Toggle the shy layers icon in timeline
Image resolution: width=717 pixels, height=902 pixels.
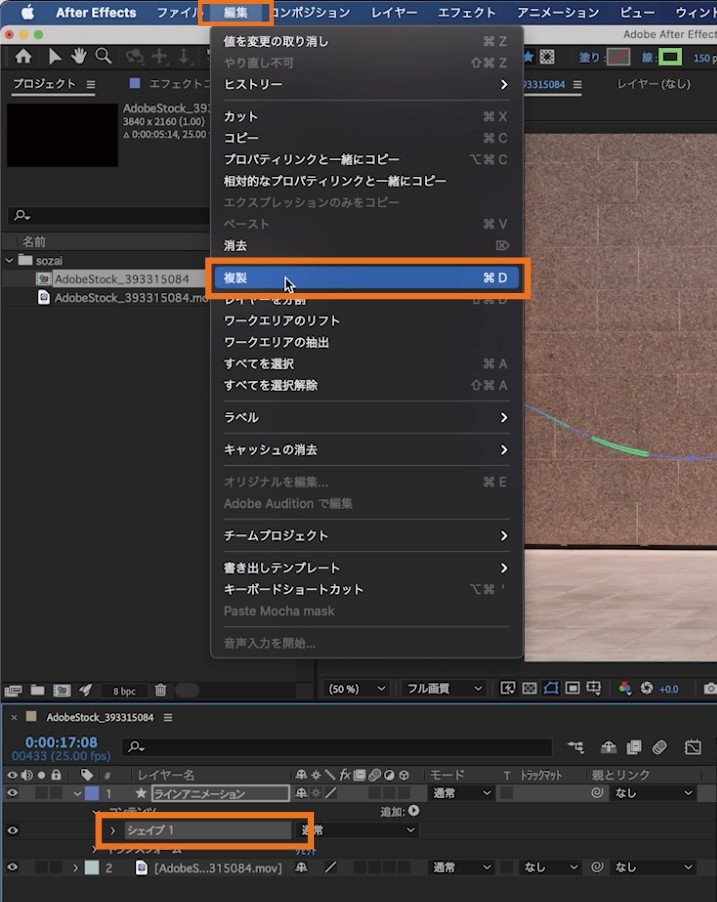tap(608, 747)
